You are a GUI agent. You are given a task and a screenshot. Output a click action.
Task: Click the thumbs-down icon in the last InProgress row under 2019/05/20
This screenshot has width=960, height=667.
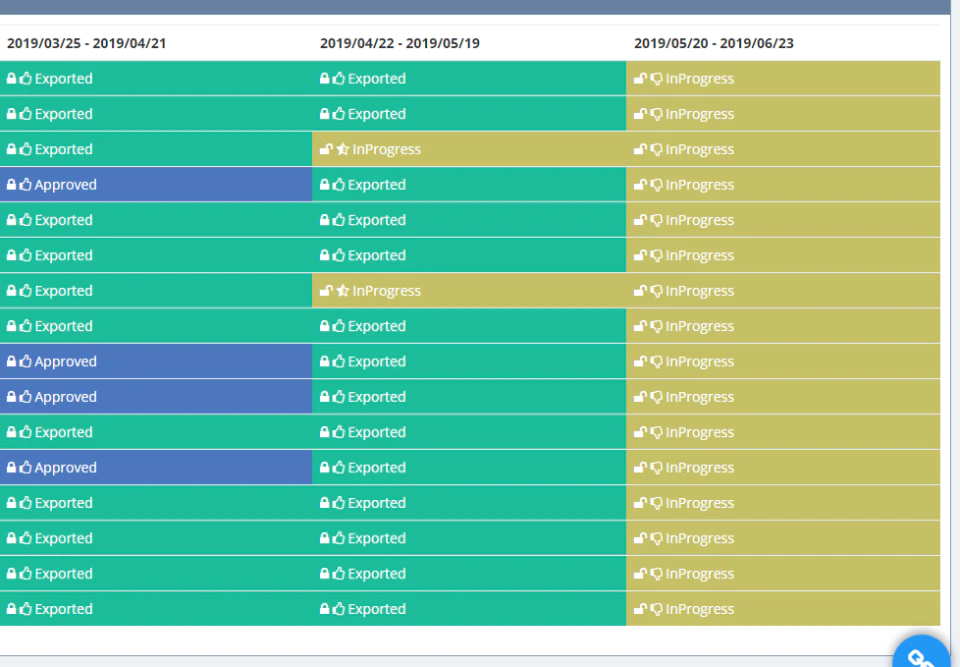pyautogui.click(x=656, y=609)
